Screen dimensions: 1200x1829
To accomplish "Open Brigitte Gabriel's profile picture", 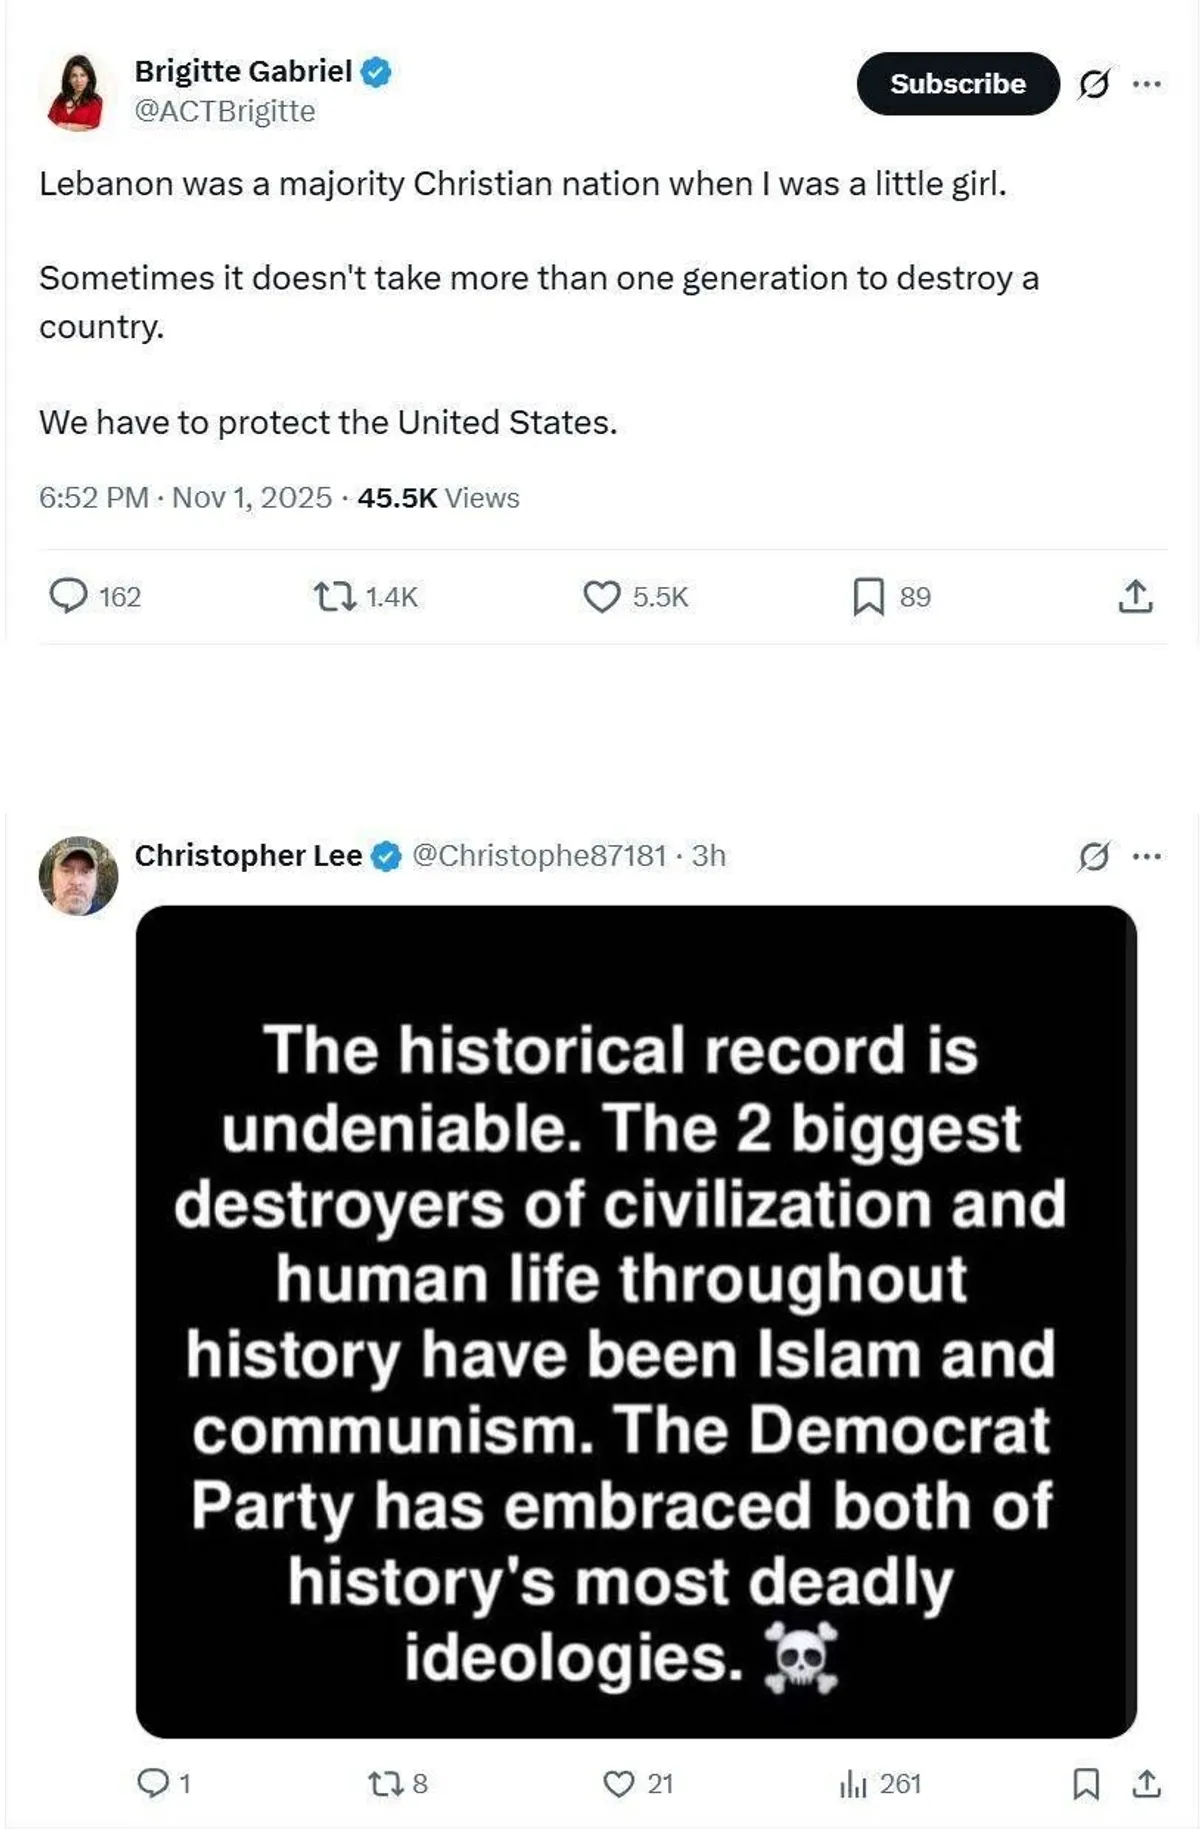I will pyautogui.click(x=75, y=92).
